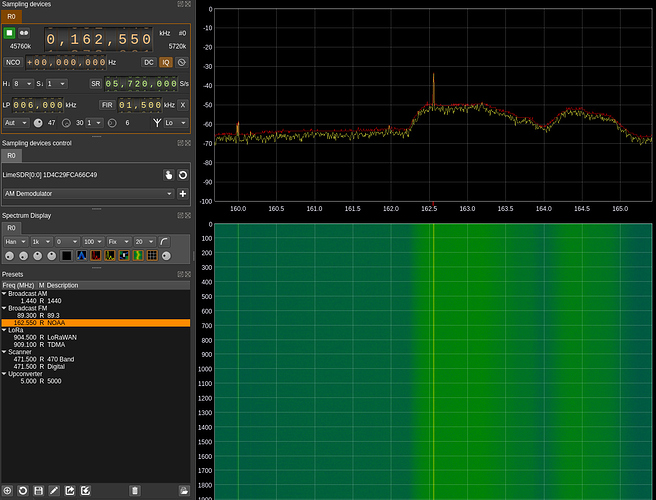The width and height of the screenshot is (656, 500).
Task: Save presets using the floppy disk icon
Action: click(38, 491)
